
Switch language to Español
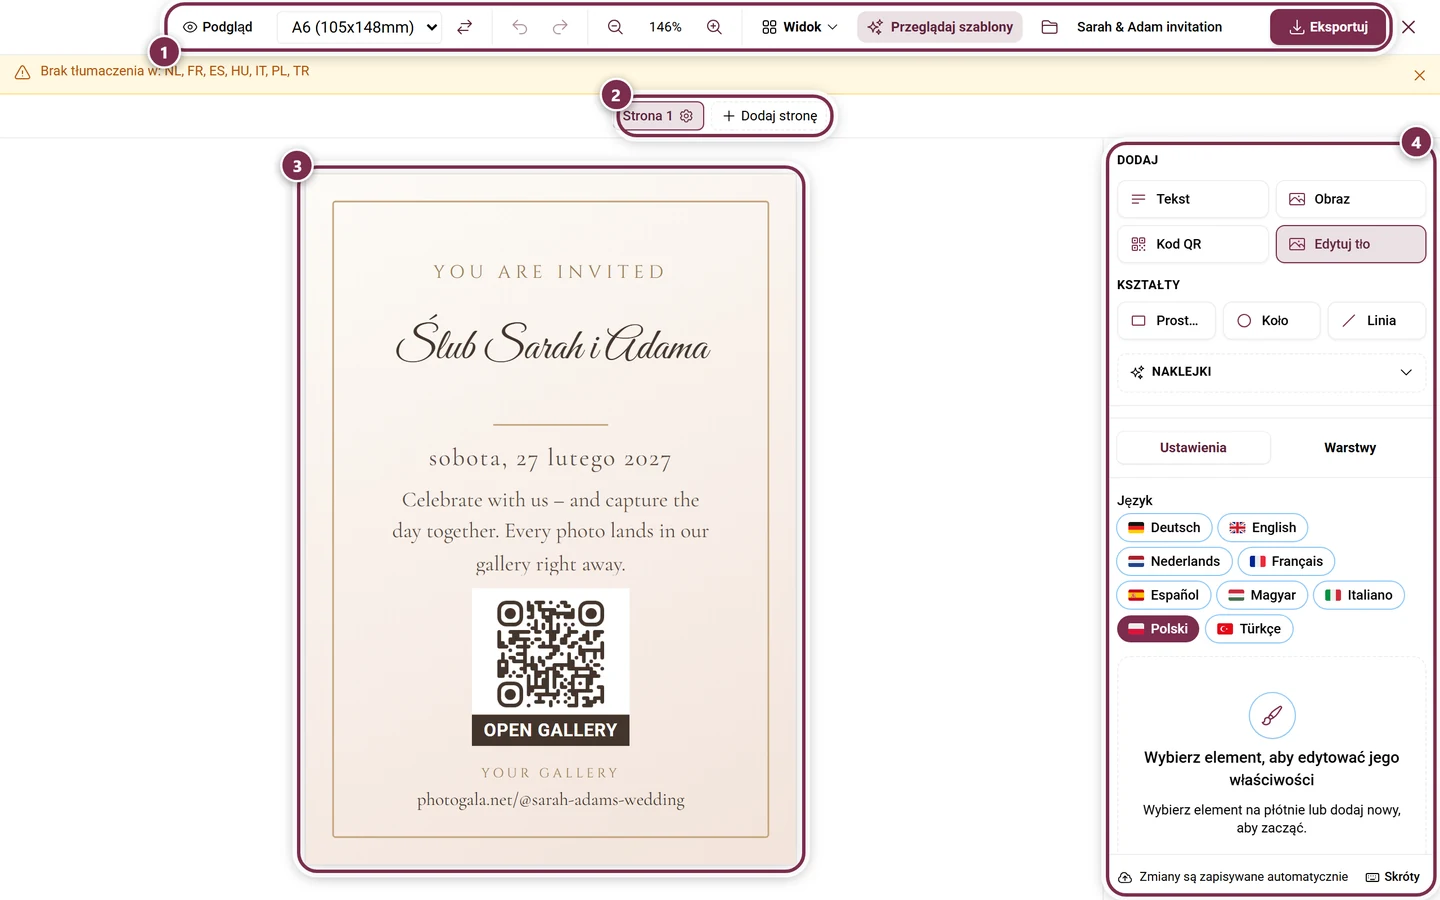tap(1164, 595)
